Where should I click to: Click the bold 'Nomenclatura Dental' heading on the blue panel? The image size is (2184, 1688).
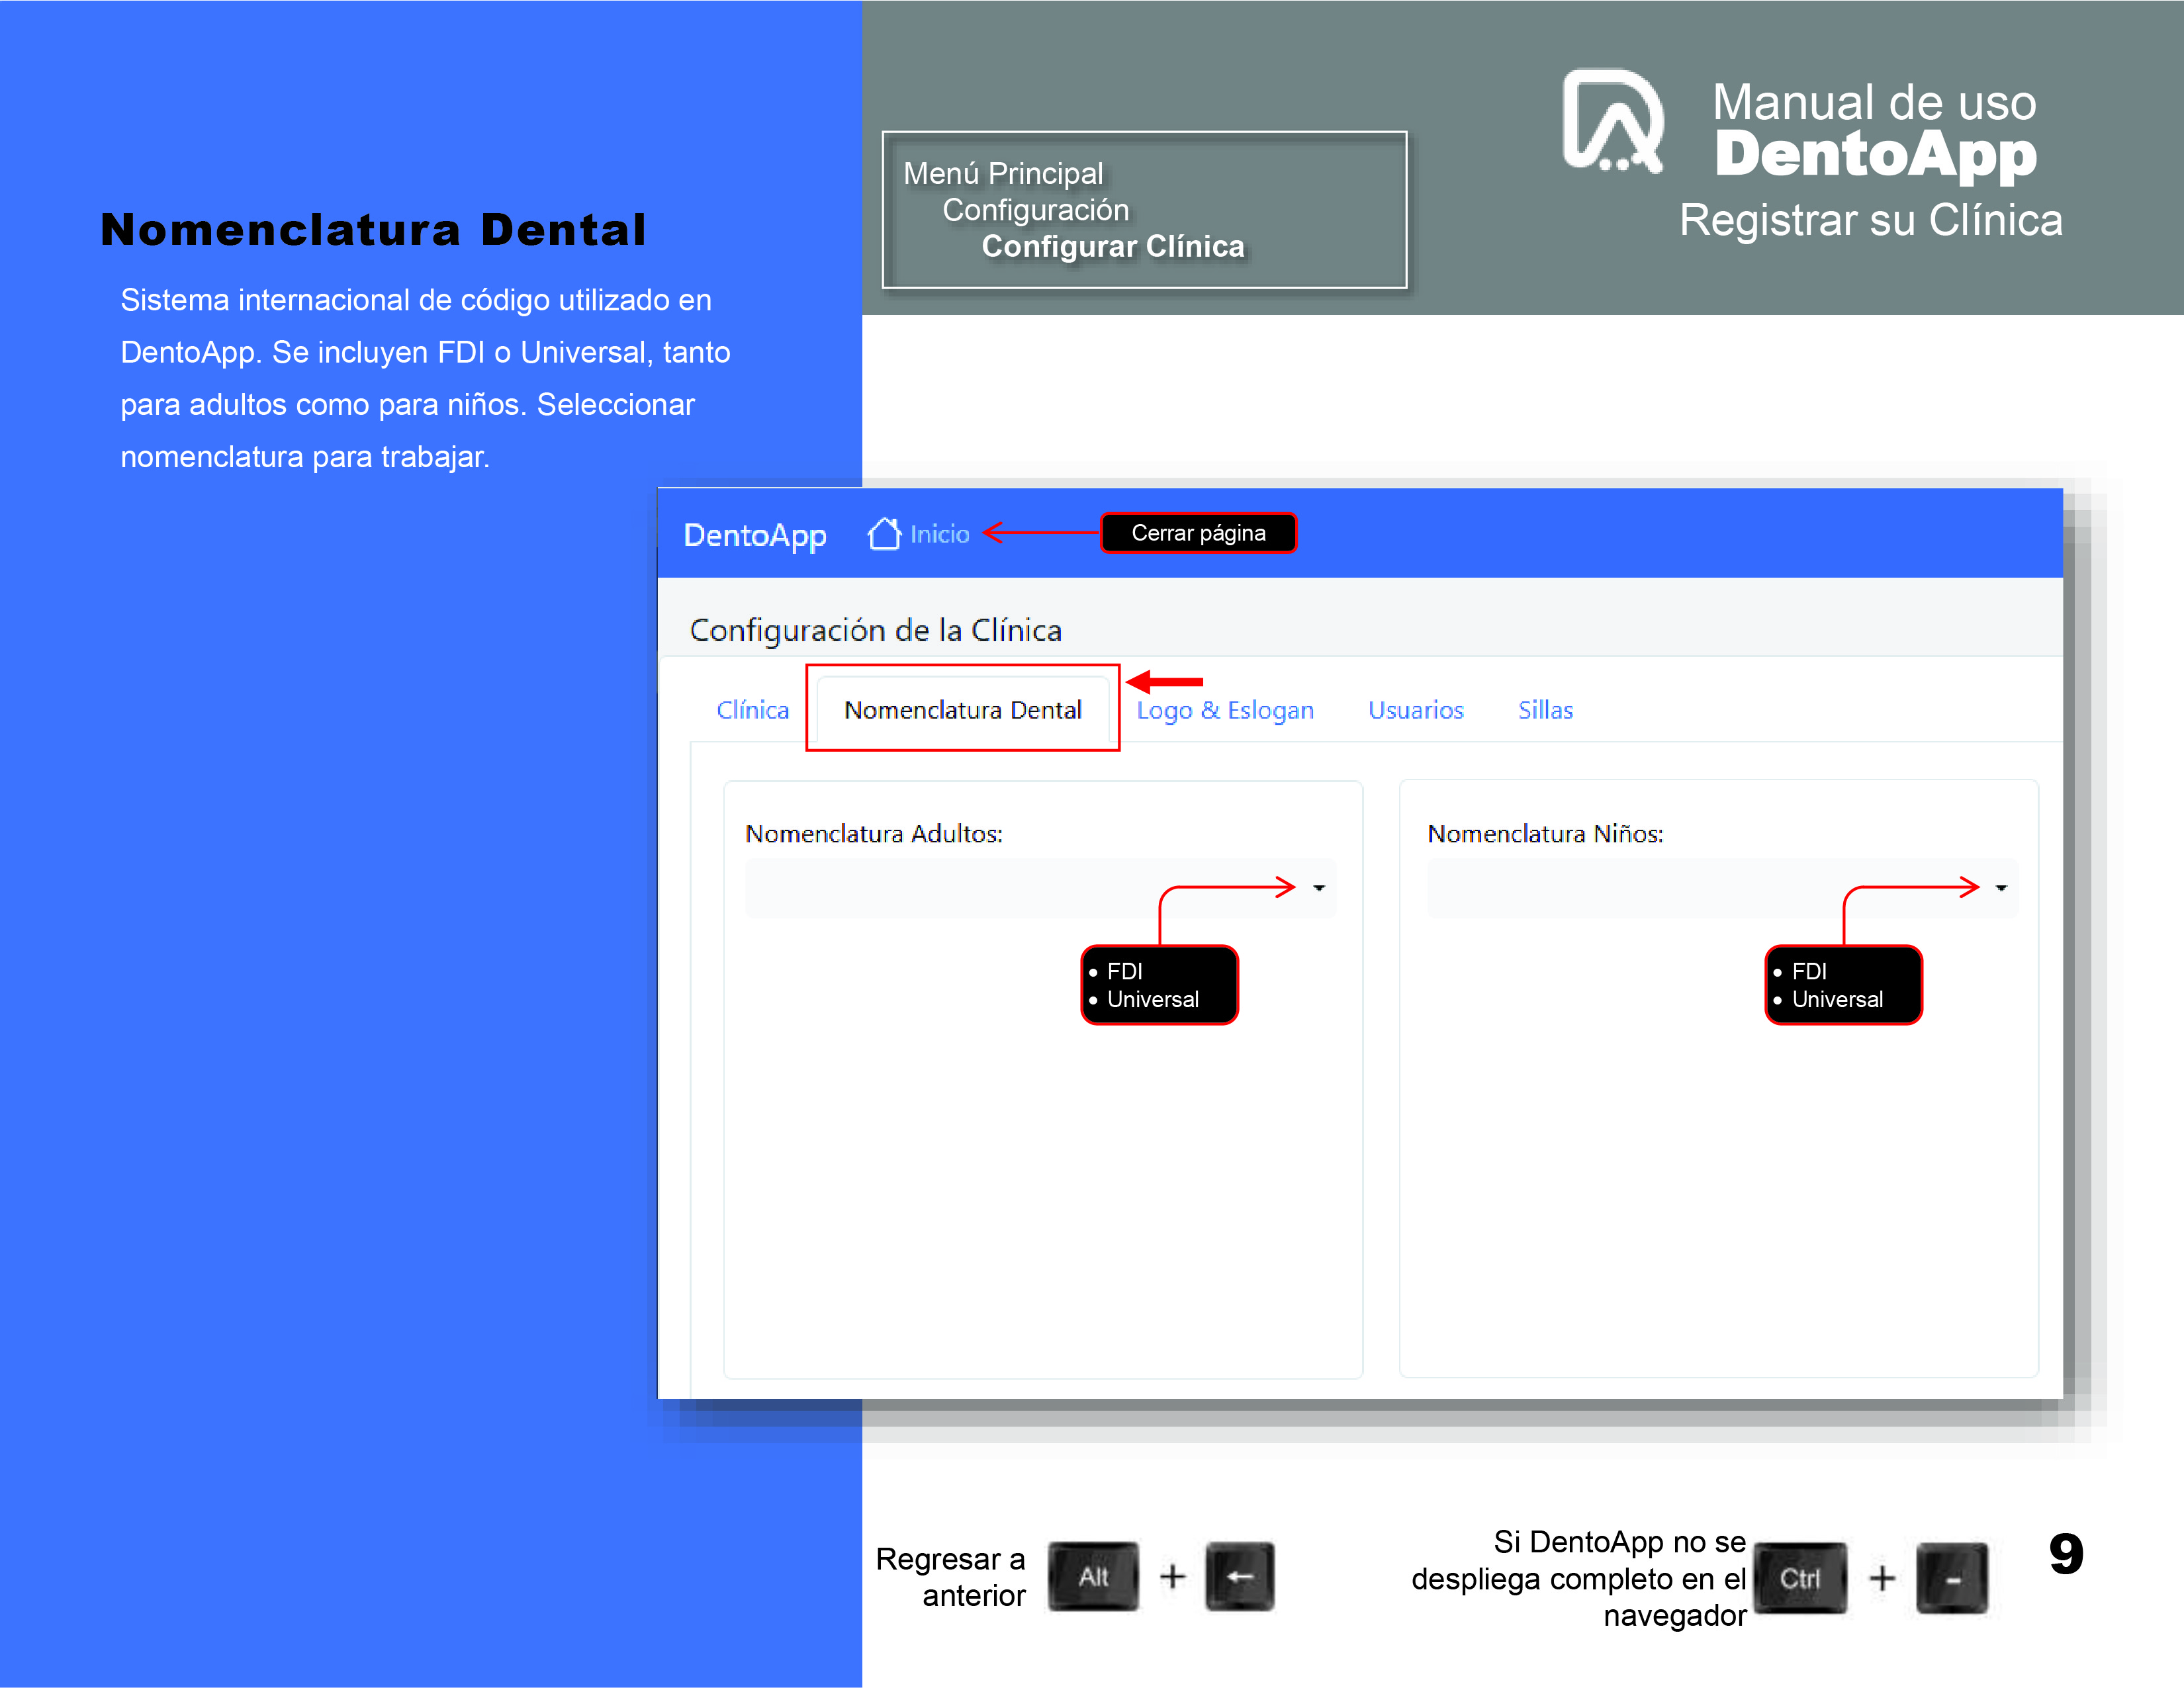click(x=374, y=229)
